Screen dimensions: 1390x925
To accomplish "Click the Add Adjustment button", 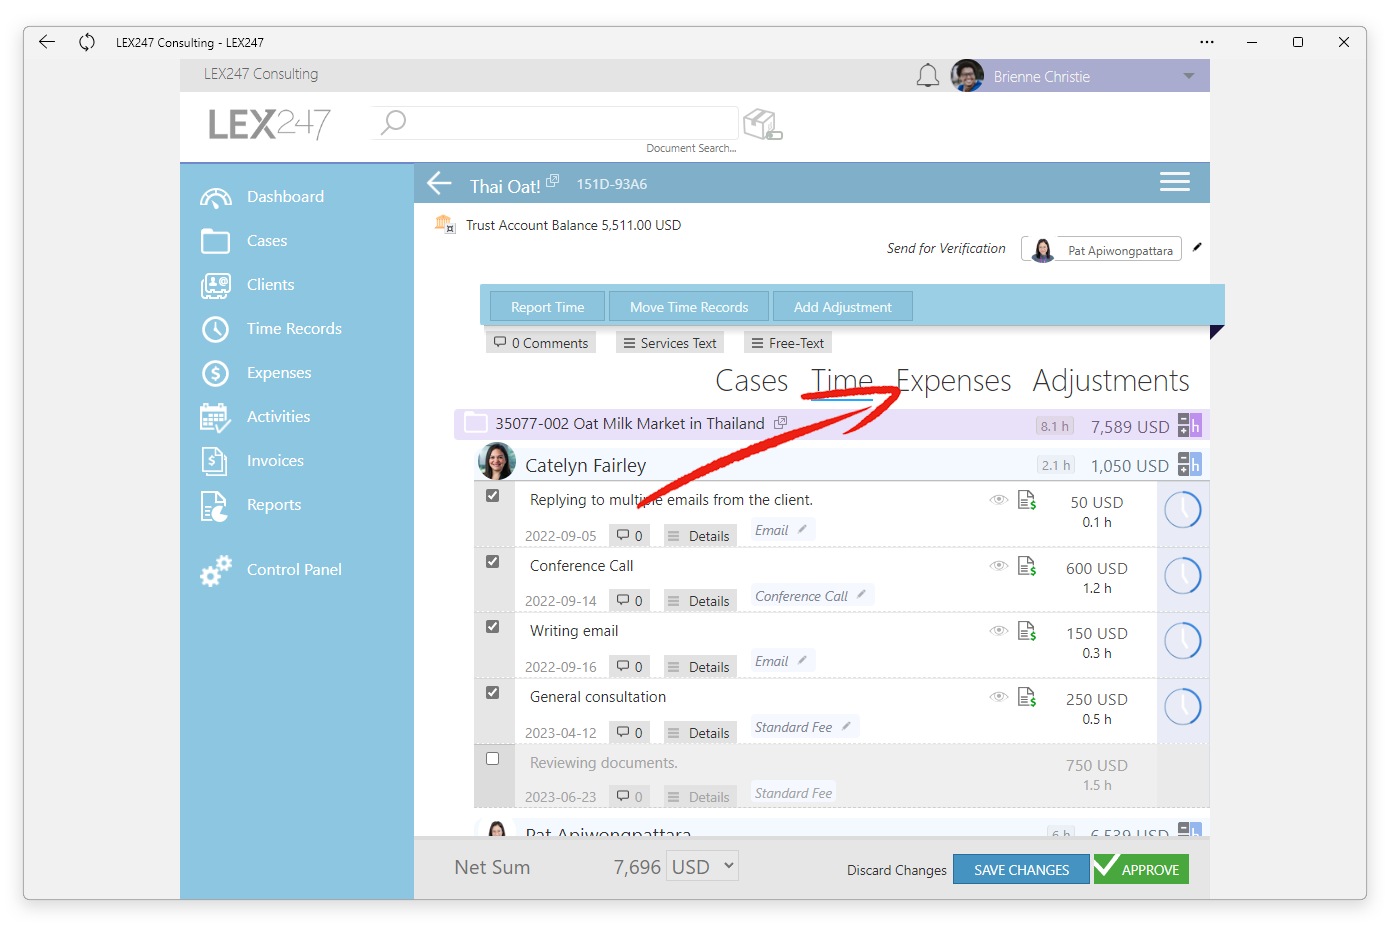I will (x=843, y=307).
